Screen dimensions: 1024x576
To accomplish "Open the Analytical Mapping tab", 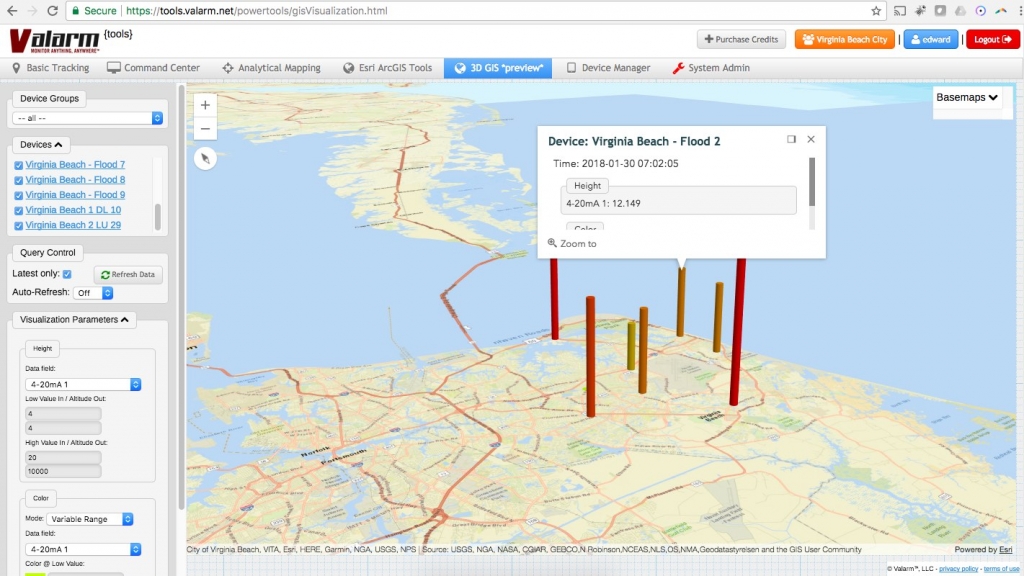I will pos(272,68).
